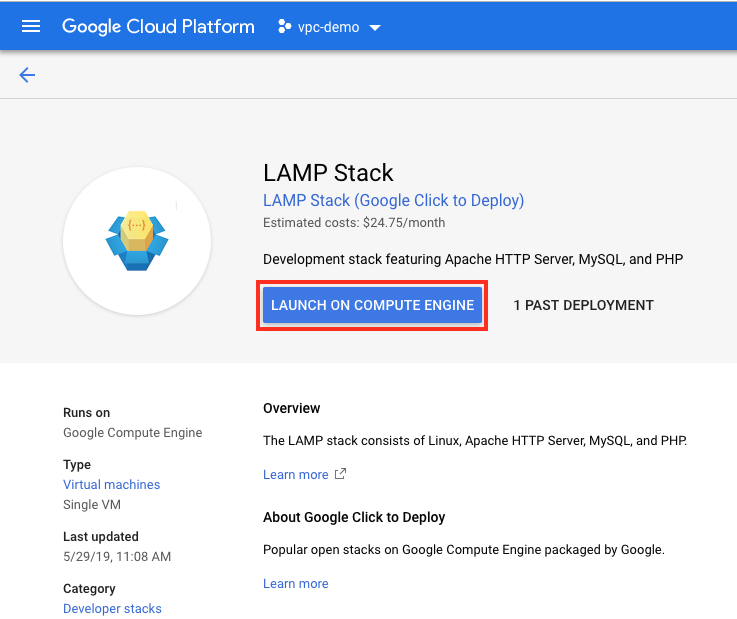Viewport: 737px width, 619px height.
Task: Open the Virtual machines type link
Action: coord(111,484)
